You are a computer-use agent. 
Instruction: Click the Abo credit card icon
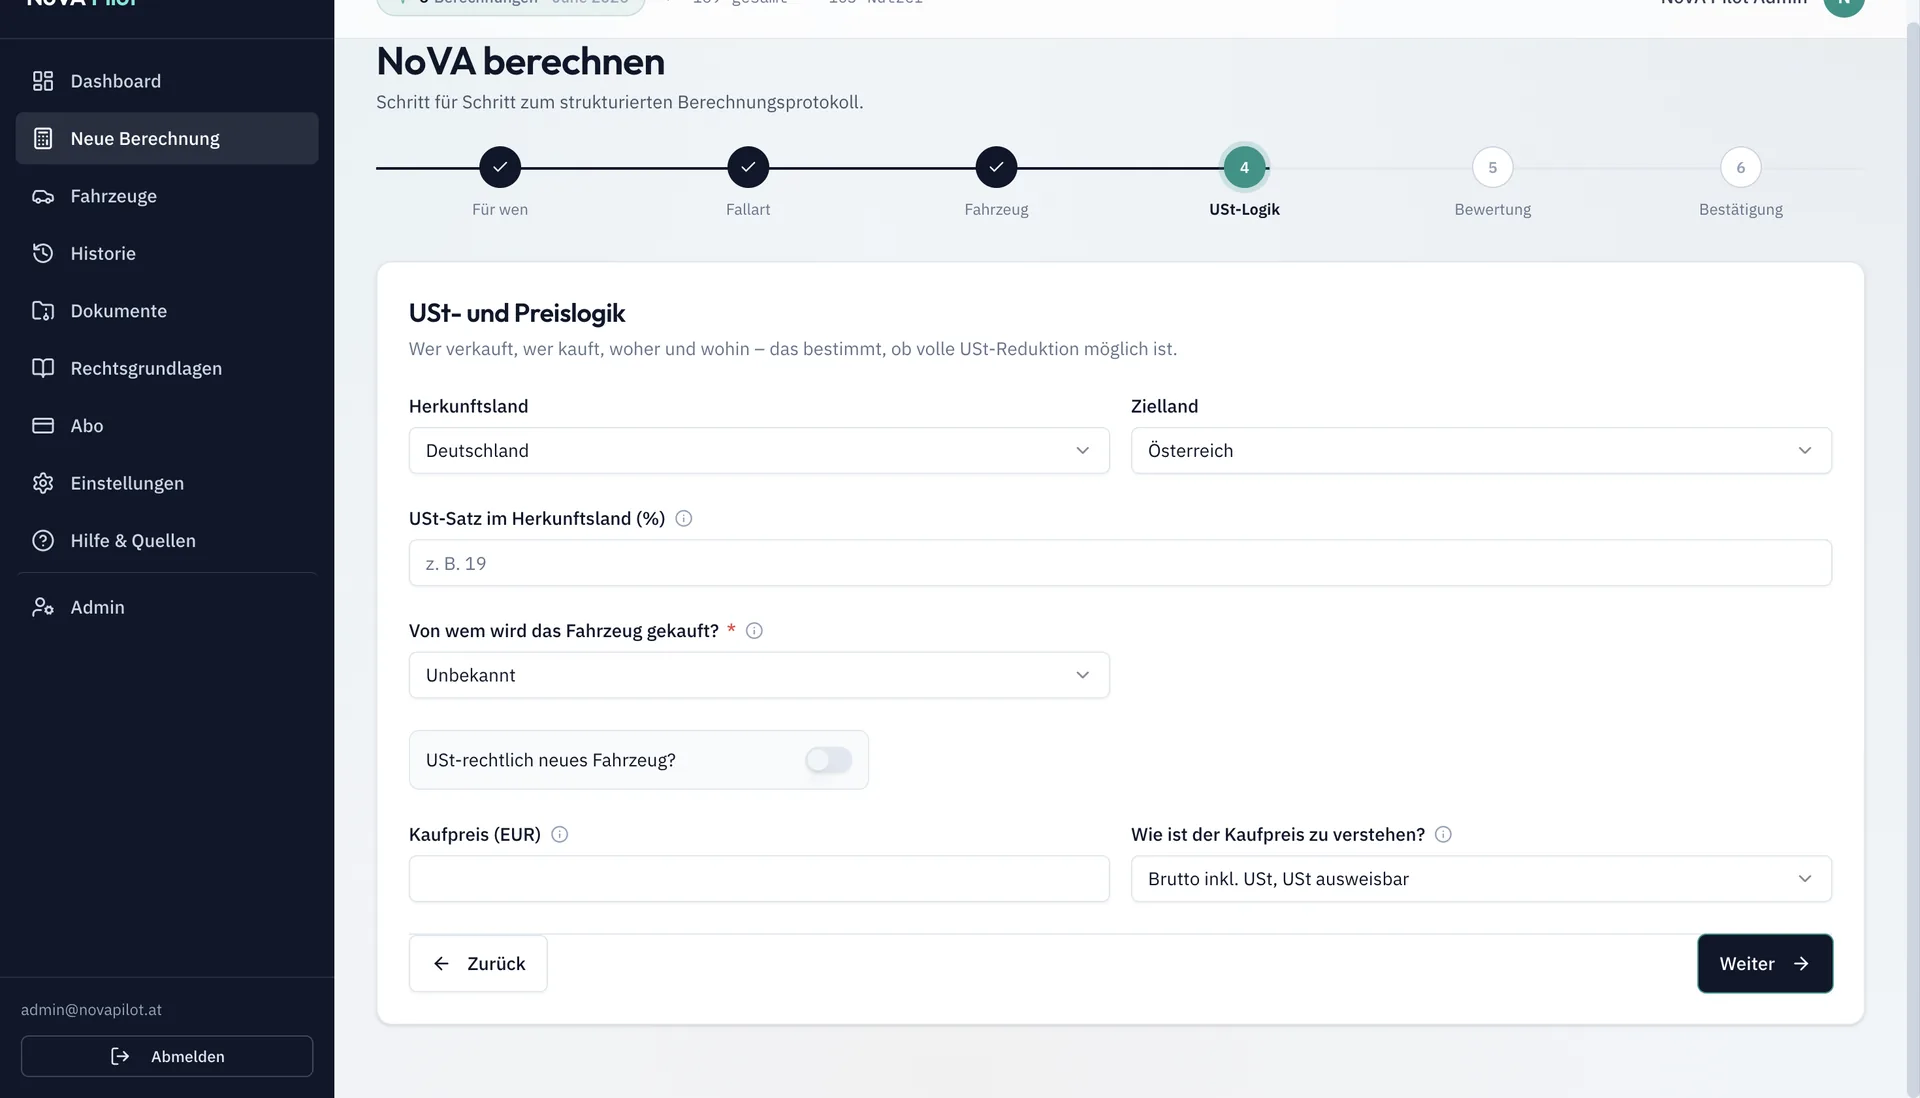(43, 426)
